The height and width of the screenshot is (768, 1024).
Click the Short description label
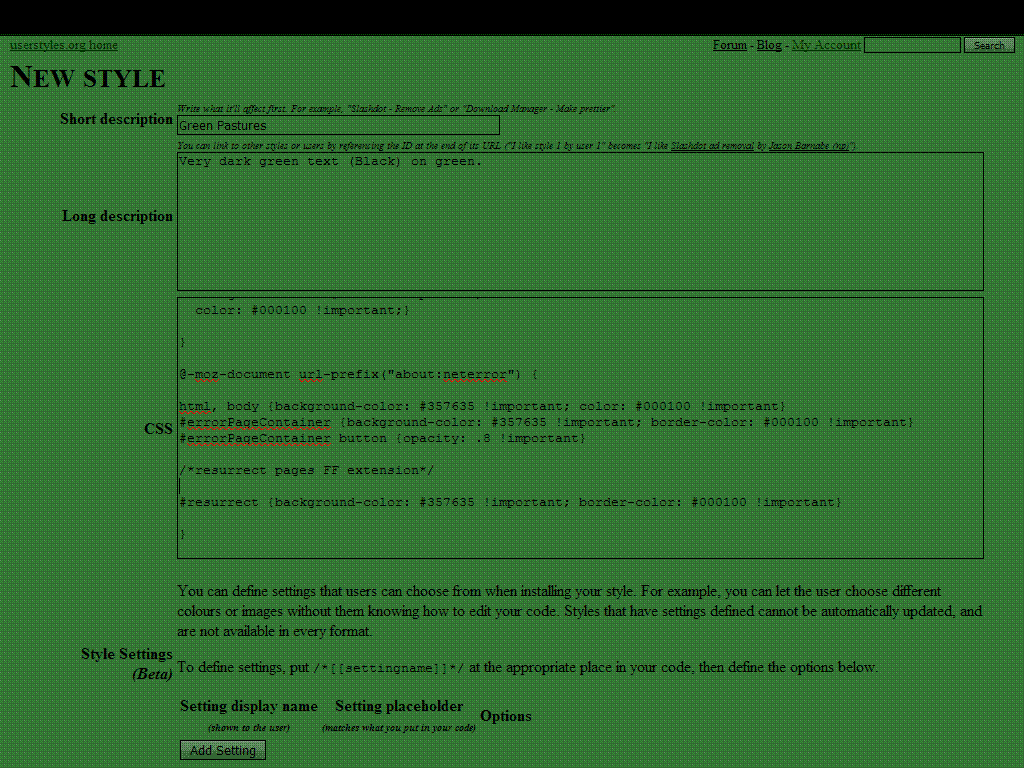tap(116, 119)
